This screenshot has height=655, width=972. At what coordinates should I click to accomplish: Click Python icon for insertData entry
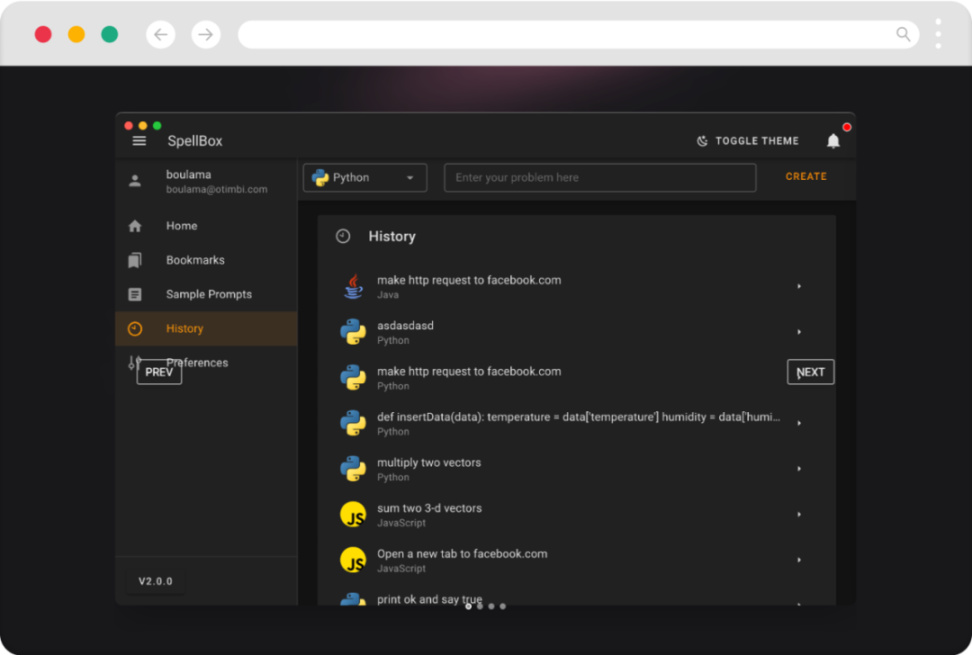click(x=353, y=423)
